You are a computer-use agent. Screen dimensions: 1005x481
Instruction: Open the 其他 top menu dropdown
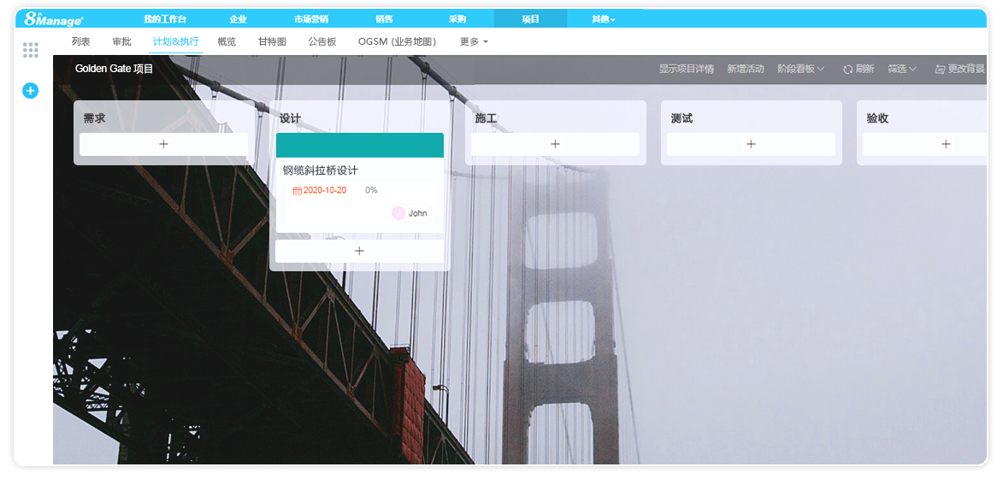tap(603, 19)
